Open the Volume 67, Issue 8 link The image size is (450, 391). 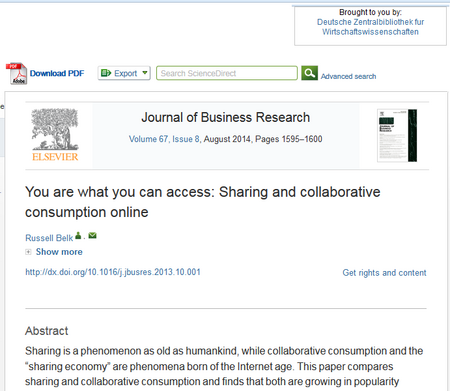(x=164, y=139)
